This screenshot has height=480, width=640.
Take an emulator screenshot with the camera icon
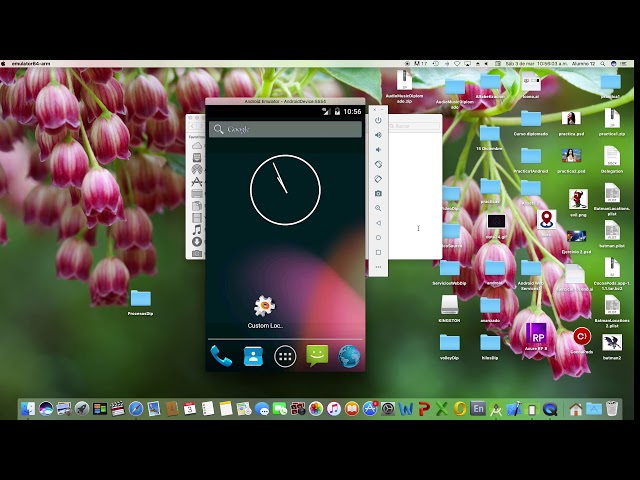[378, 193]
